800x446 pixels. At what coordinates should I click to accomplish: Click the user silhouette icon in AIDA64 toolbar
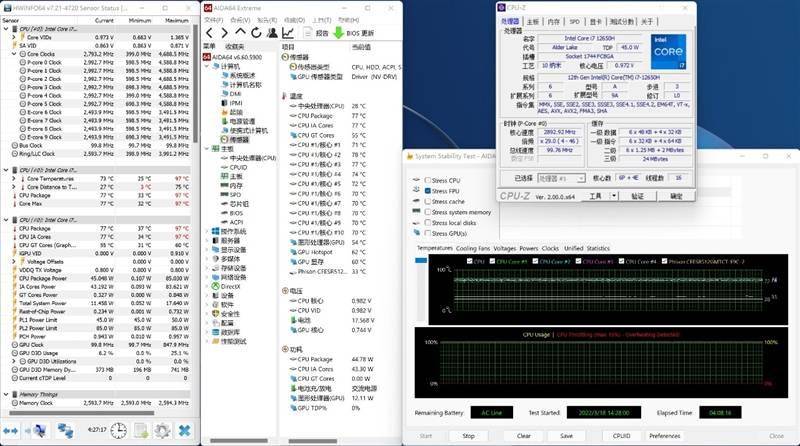[272, 33]
